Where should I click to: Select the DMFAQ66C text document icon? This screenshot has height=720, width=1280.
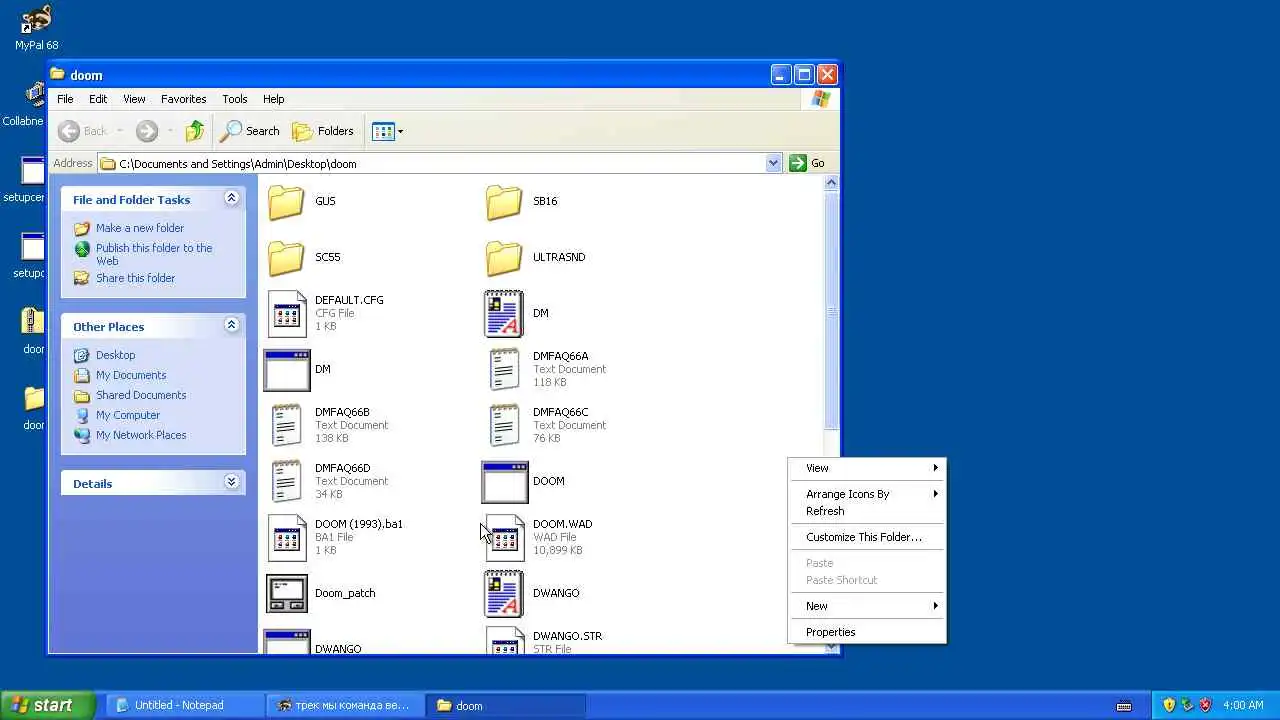504,425
